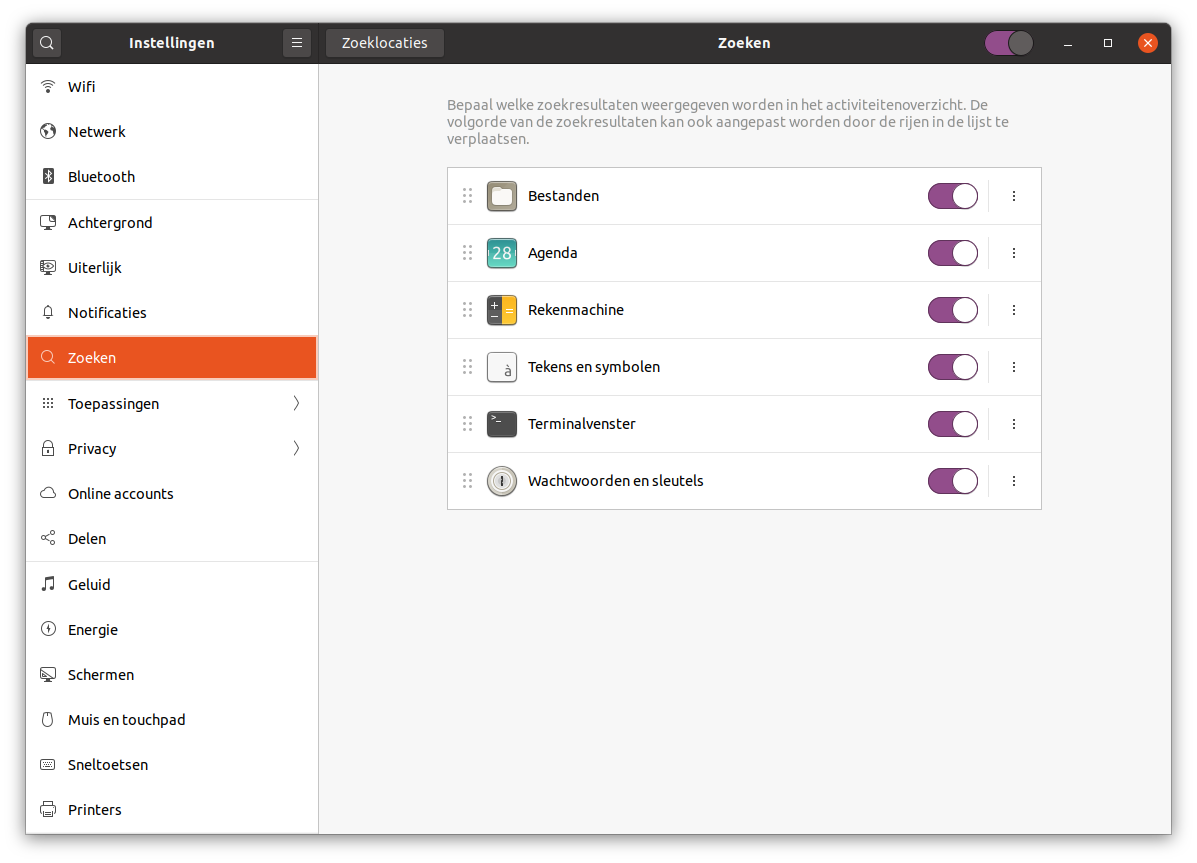
Task: Click the Rekenmachine calculator icon
Action: coord(502,310)
